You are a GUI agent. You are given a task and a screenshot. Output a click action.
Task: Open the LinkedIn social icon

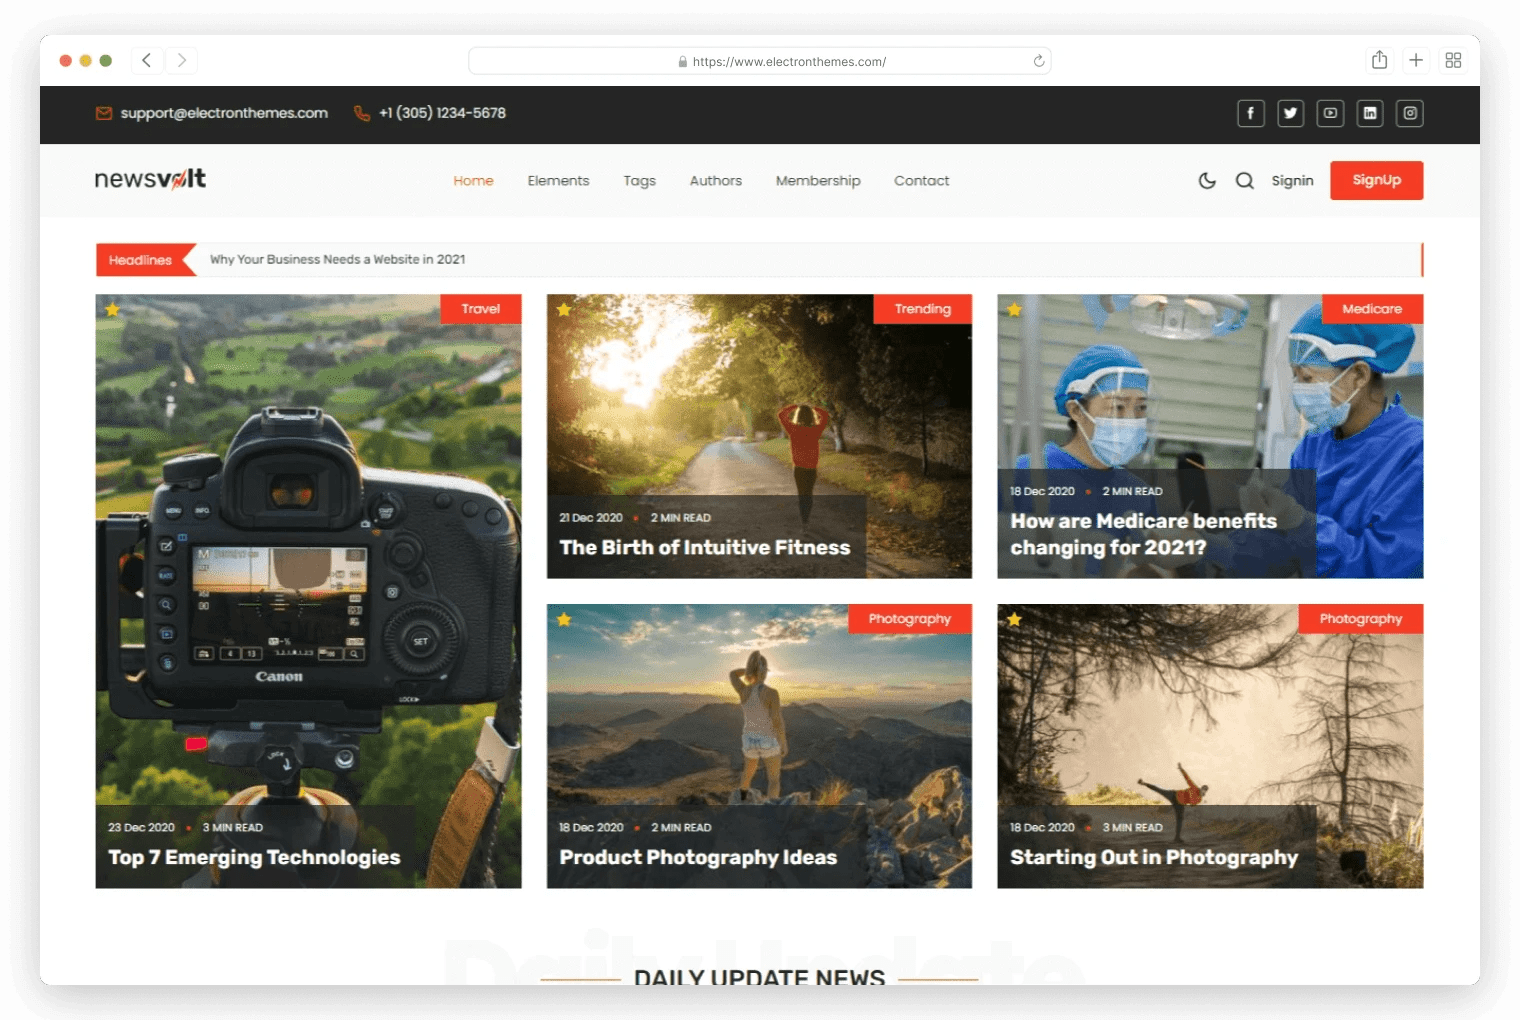1370,113
